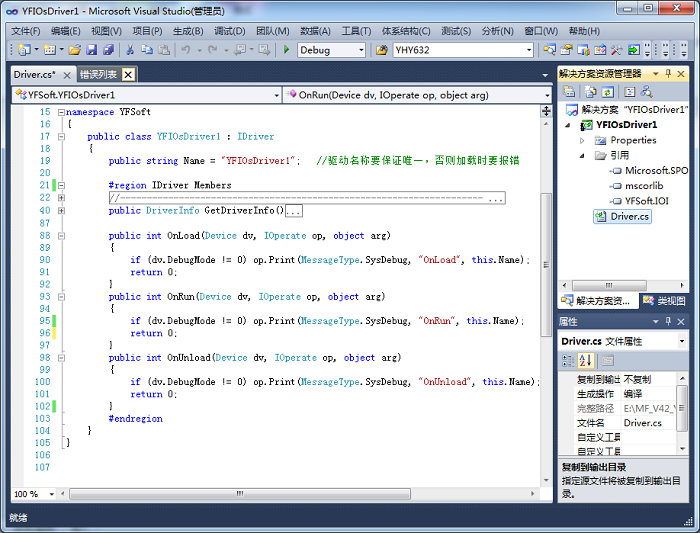Click the Open File folder icon
This screenshot has width=700, height=533.
75,50
